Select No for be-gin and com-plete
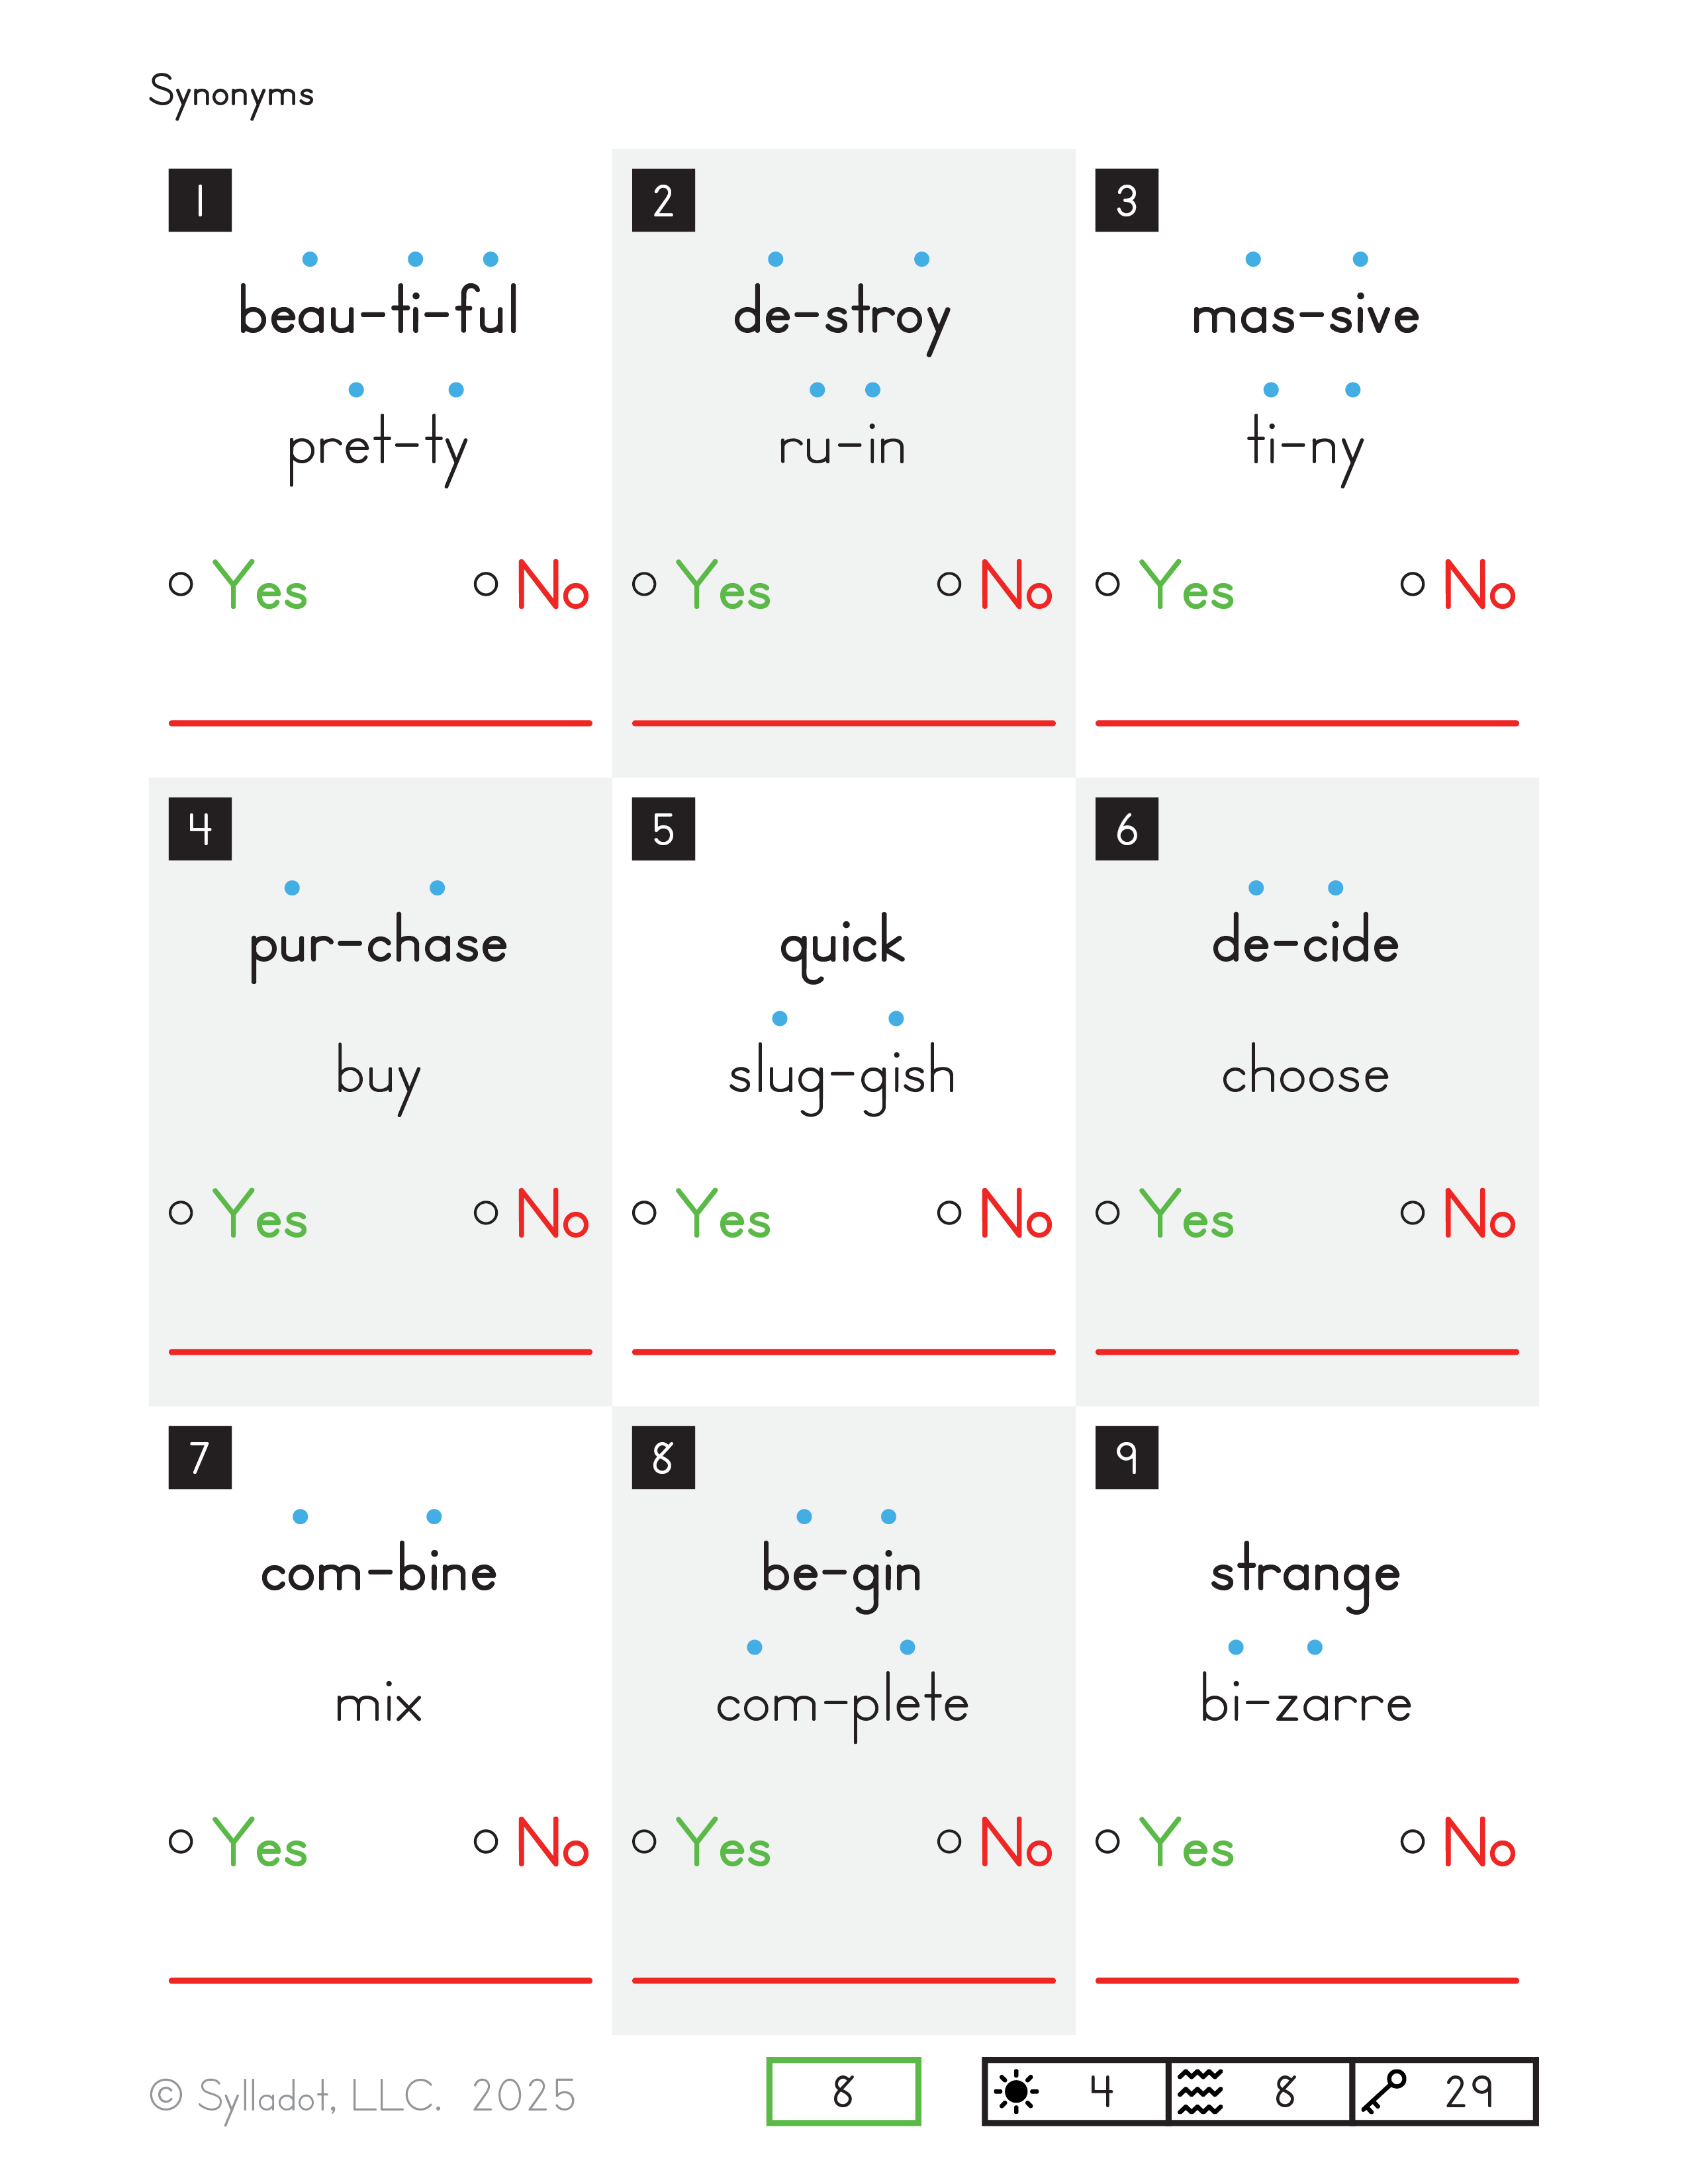Image resolution: width=1688 pixels, height=2184 pixels. (x=949, y=1841)
